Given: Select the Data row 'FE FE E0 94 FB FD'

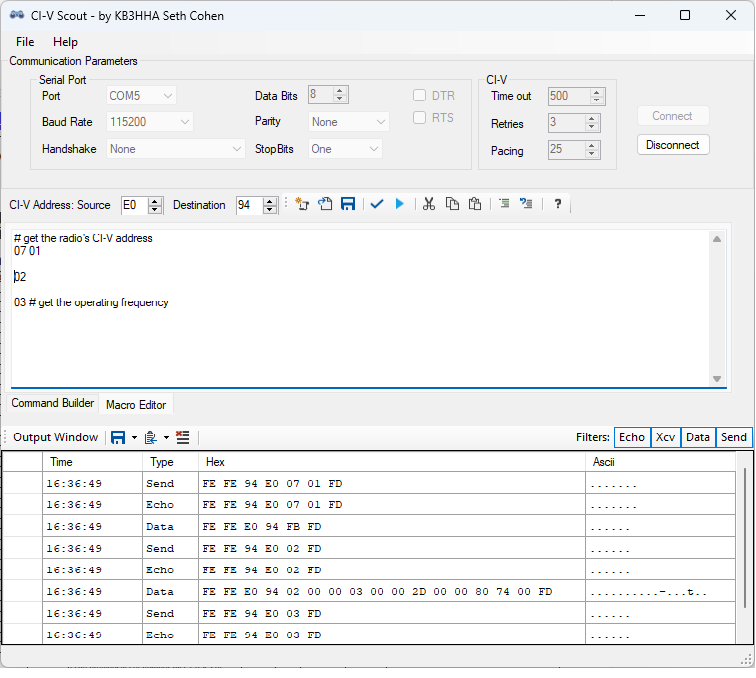Looking at the screenshot, I should [369, 527].
